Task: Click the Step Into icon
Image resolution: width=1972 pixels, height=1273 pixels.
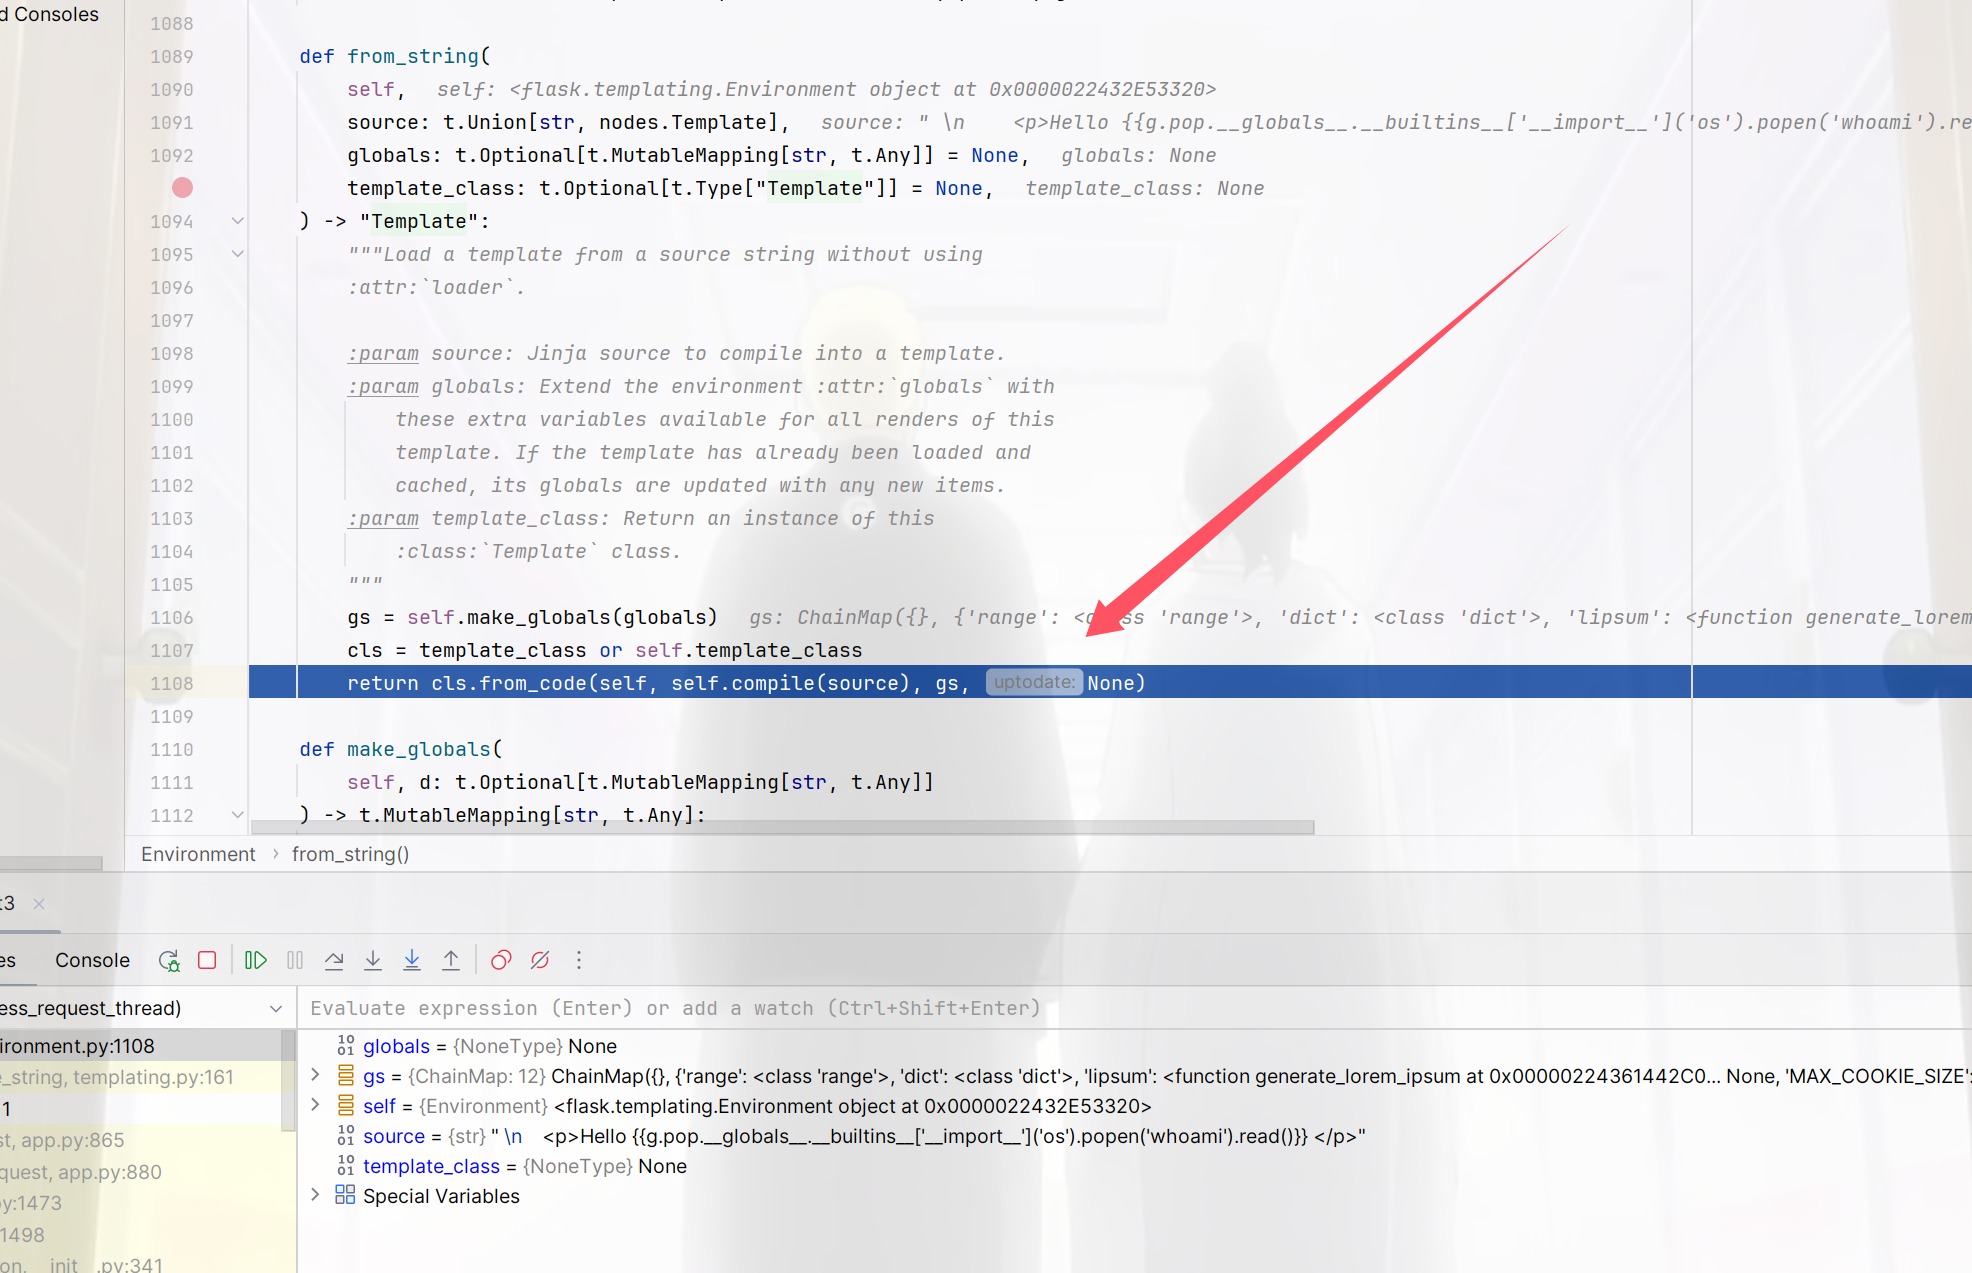Action: click(373, 960)
